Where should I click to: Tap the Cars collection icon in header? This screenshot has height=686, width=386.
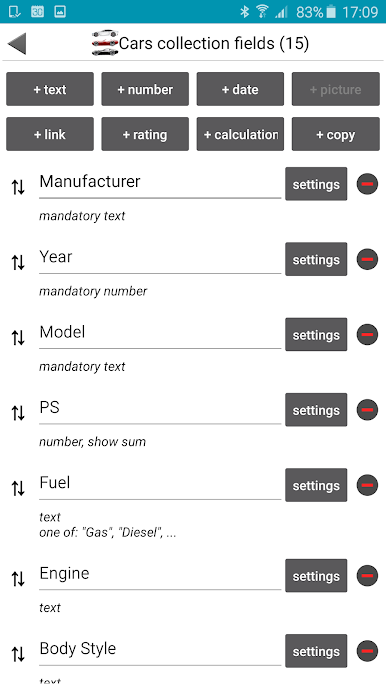(x=105, y=43)
